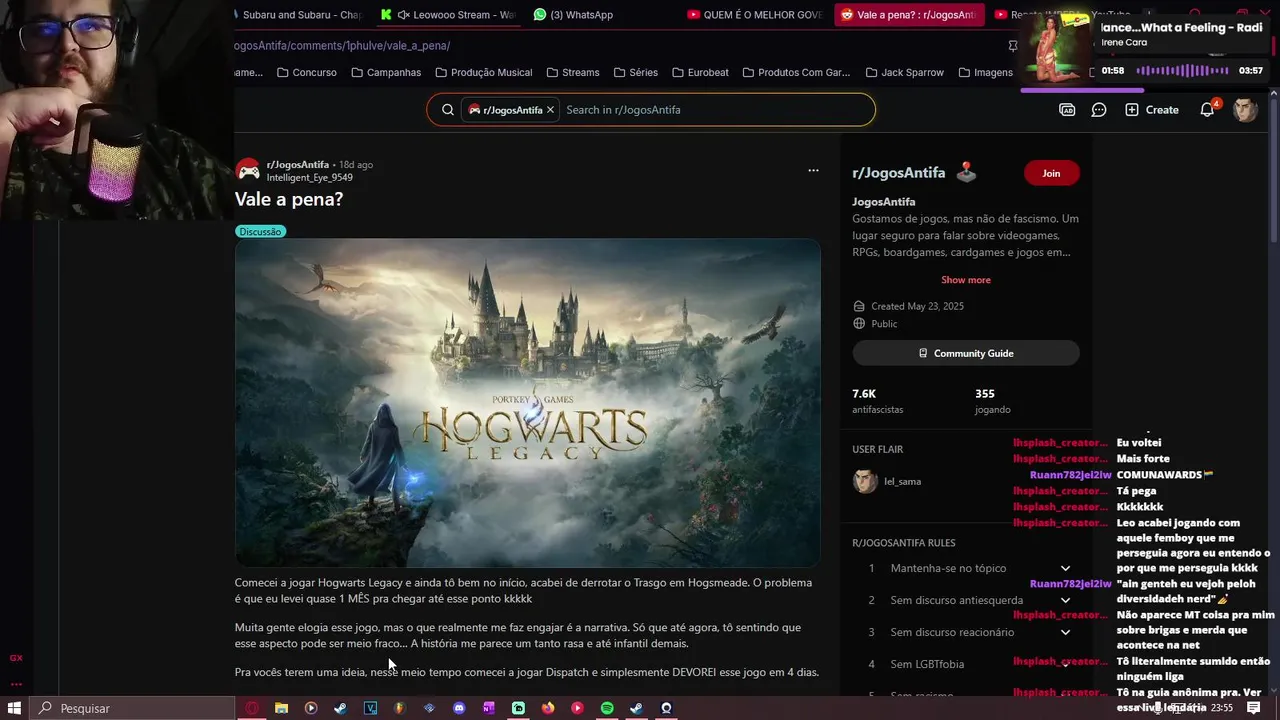Open the Reddit chat icon

pos(1099,110)
